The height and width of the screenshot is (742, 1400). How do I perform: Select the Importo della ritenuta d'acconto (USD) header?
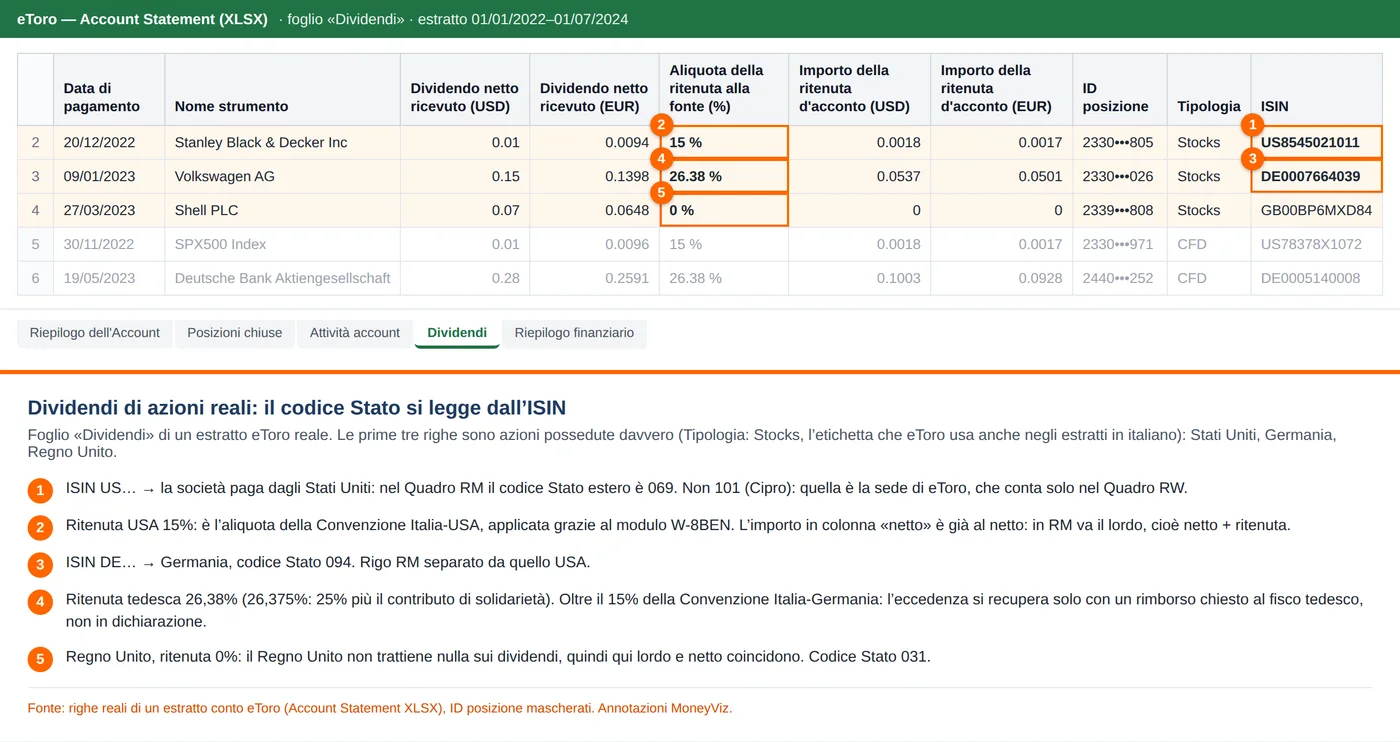pyautogui.click(x=860, y=89)
